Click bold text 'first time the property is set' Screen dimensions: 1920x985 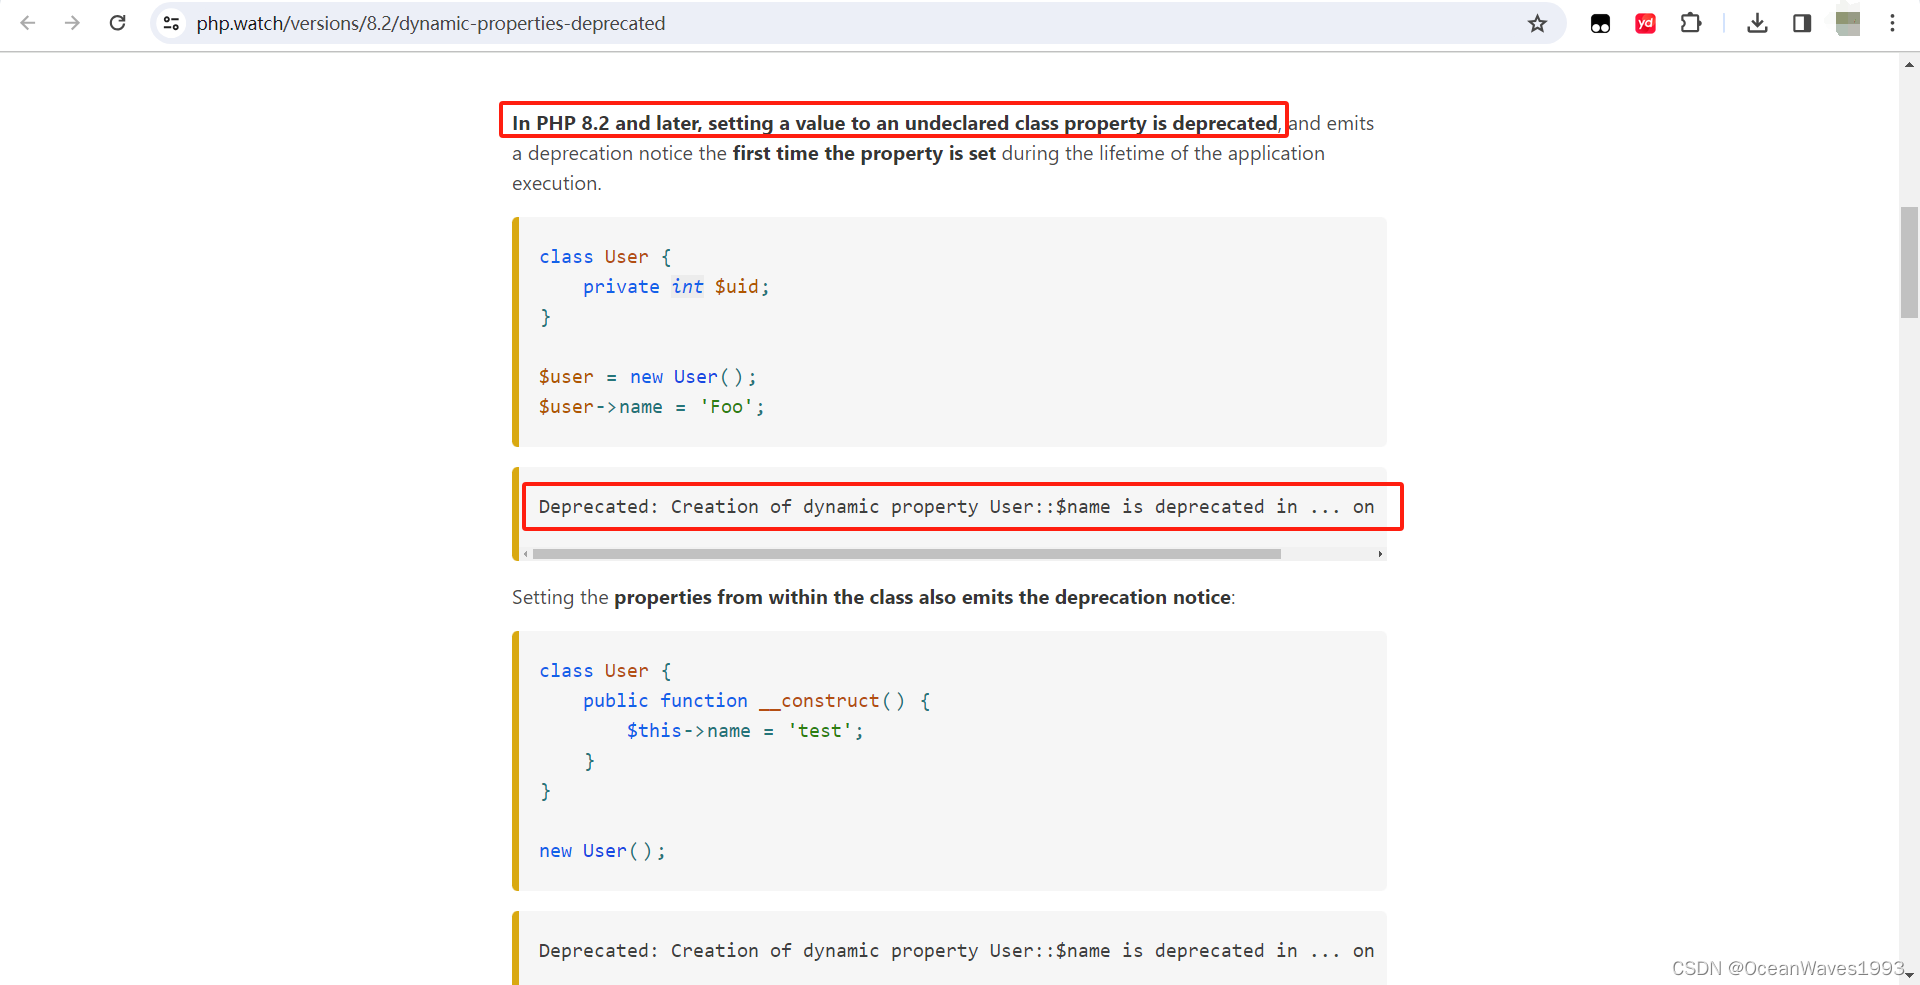pos(864,153)
